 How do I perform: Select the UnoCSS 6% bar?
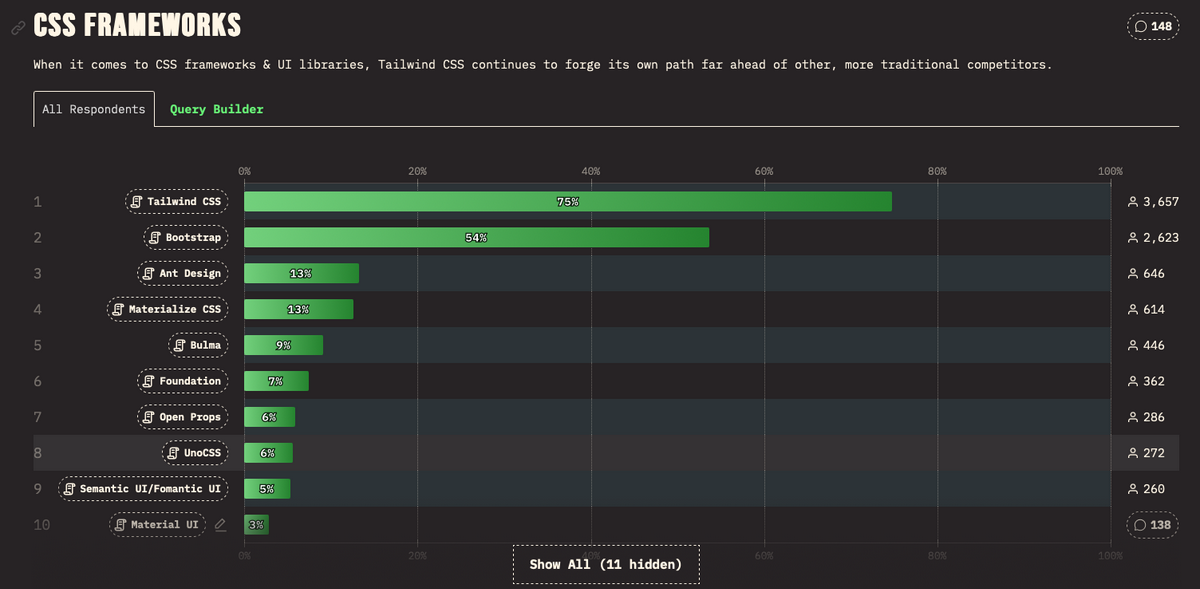pyautogui.click(x=269, y=453)
